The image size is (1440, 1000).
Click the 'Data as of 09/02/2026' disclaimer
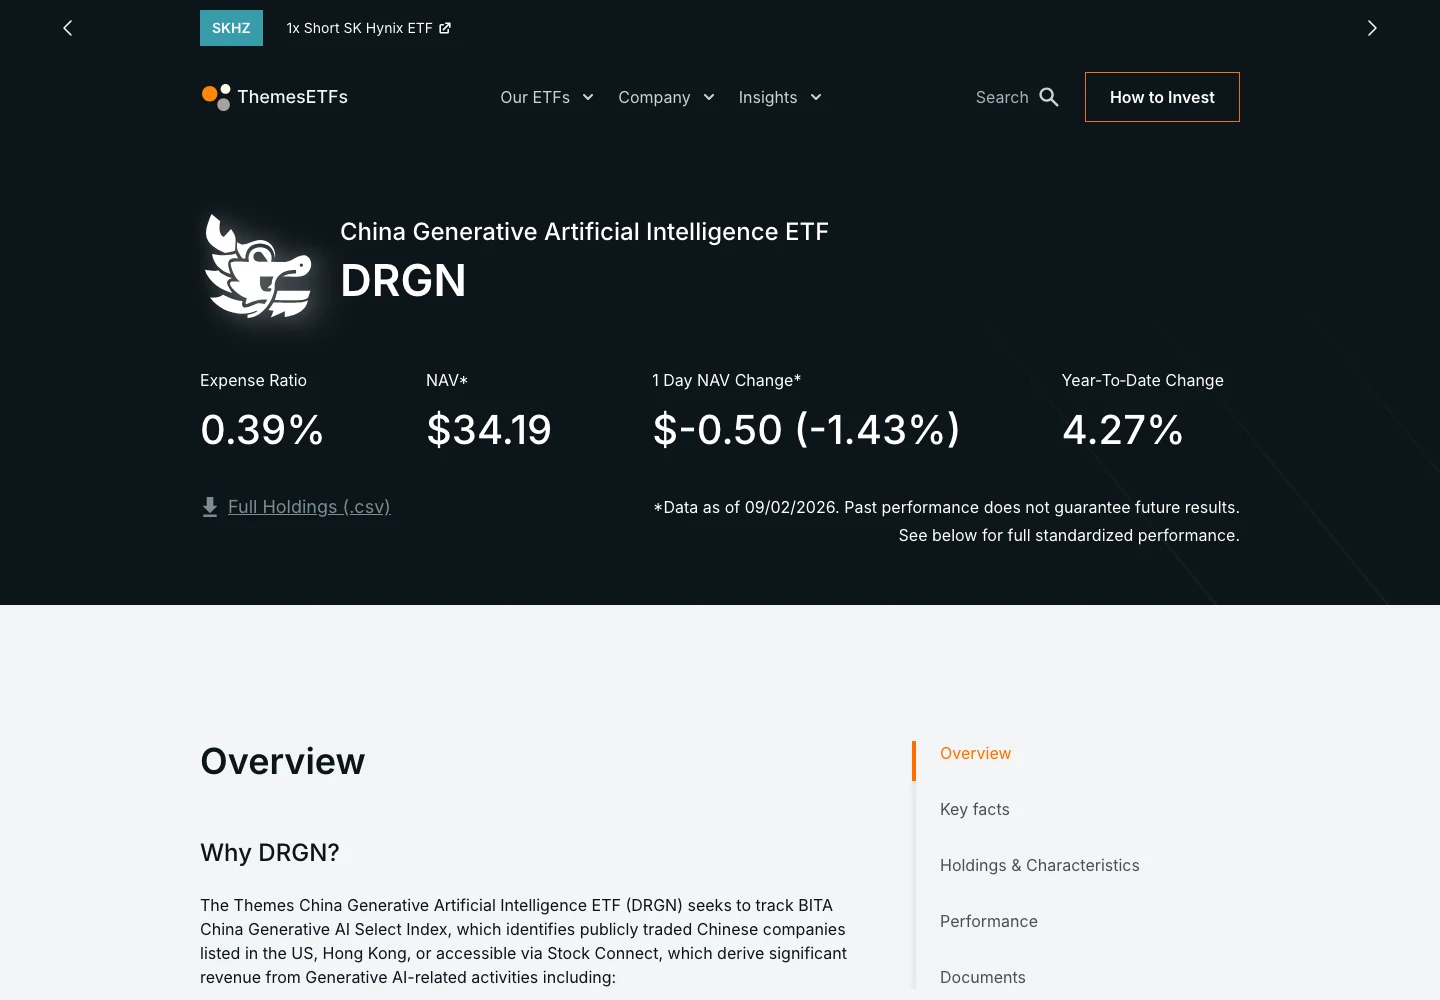point(946,521)
